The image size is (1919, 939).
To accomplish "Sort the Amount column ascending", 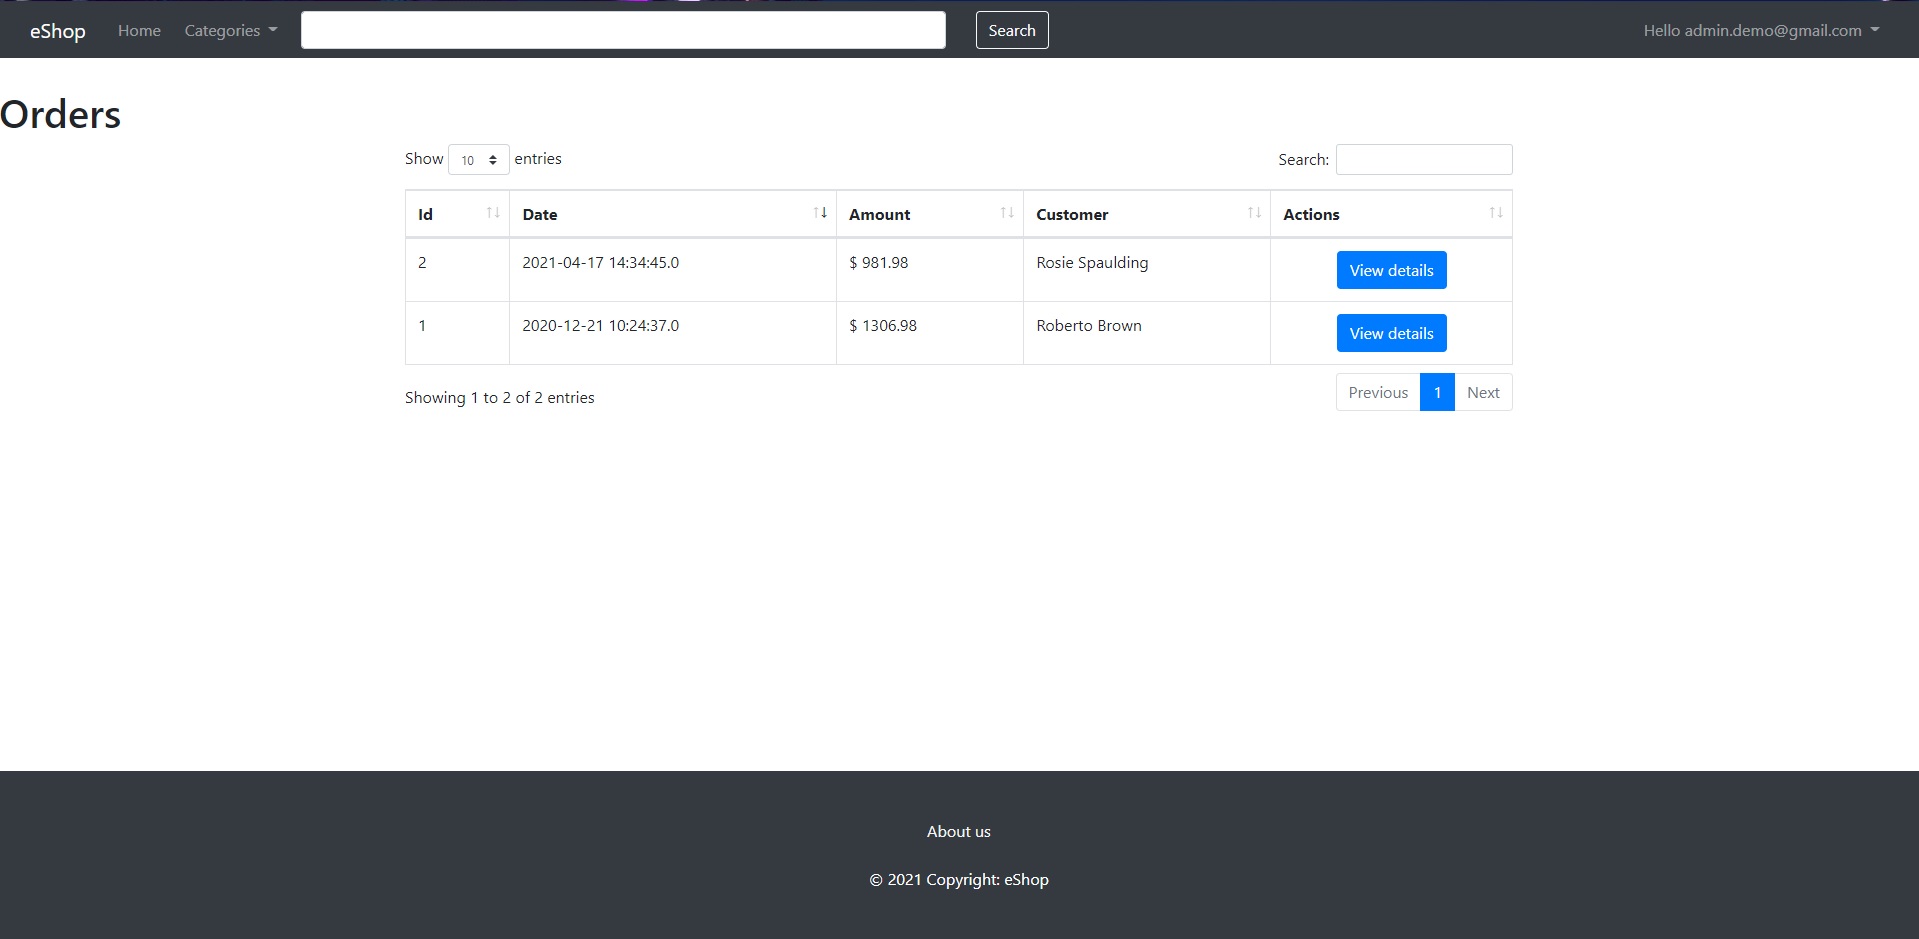I will point(1007,212).
